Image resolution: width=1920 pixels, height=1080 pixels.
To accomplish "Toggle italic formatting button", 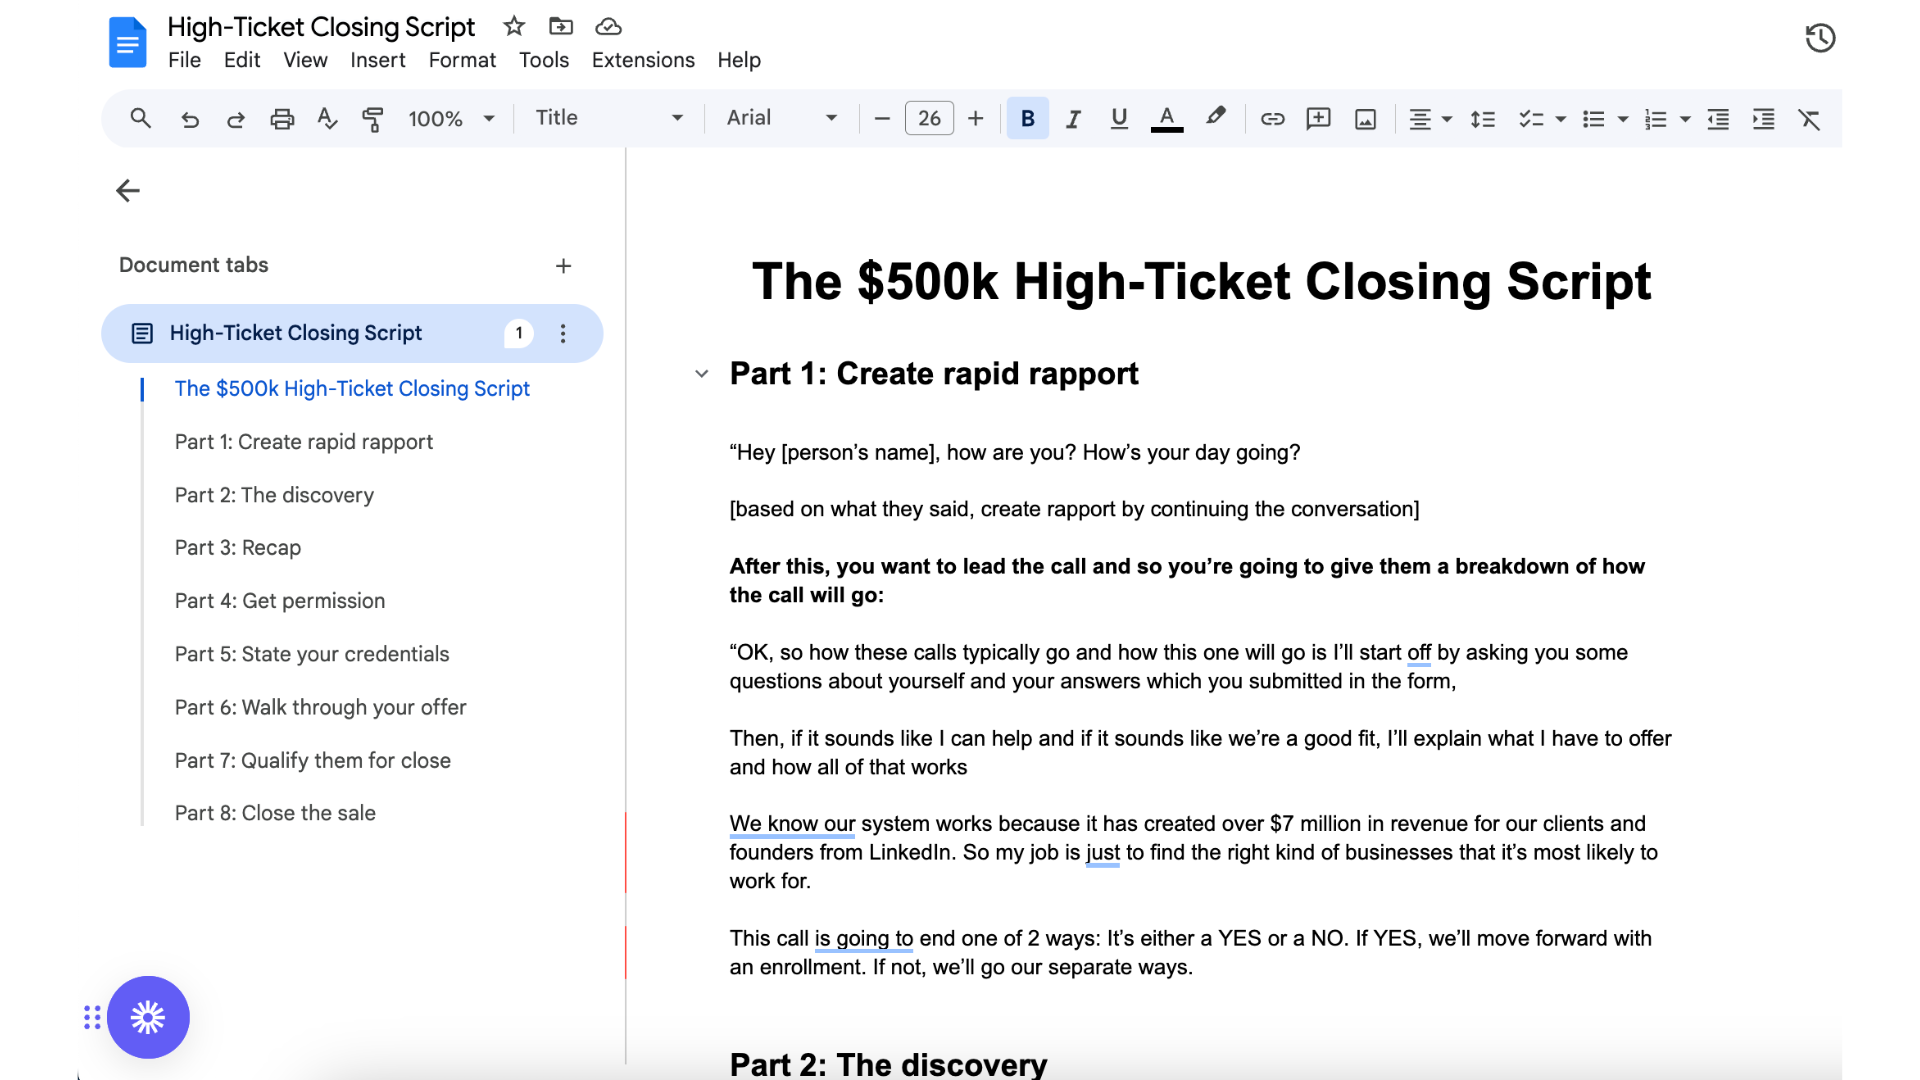I will pyautogui.click(x=1073, y=119).
